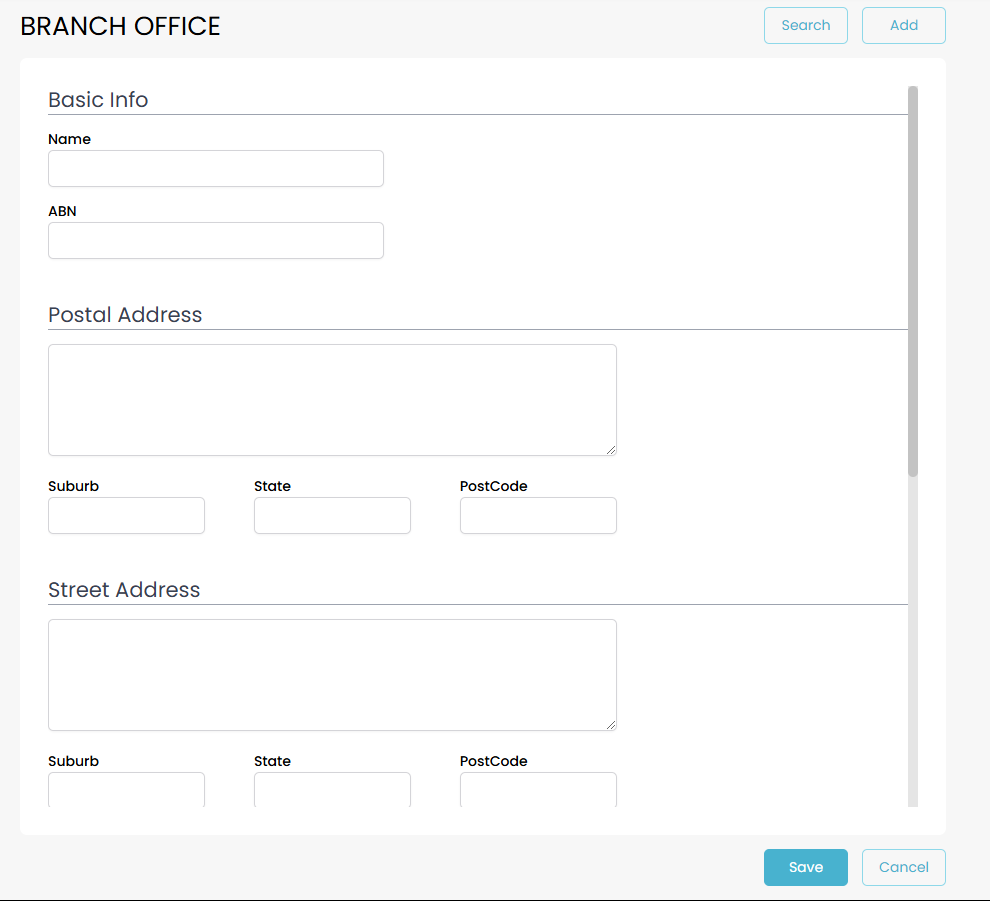Click the Search button
990x901 pixels.
point(805,26)
